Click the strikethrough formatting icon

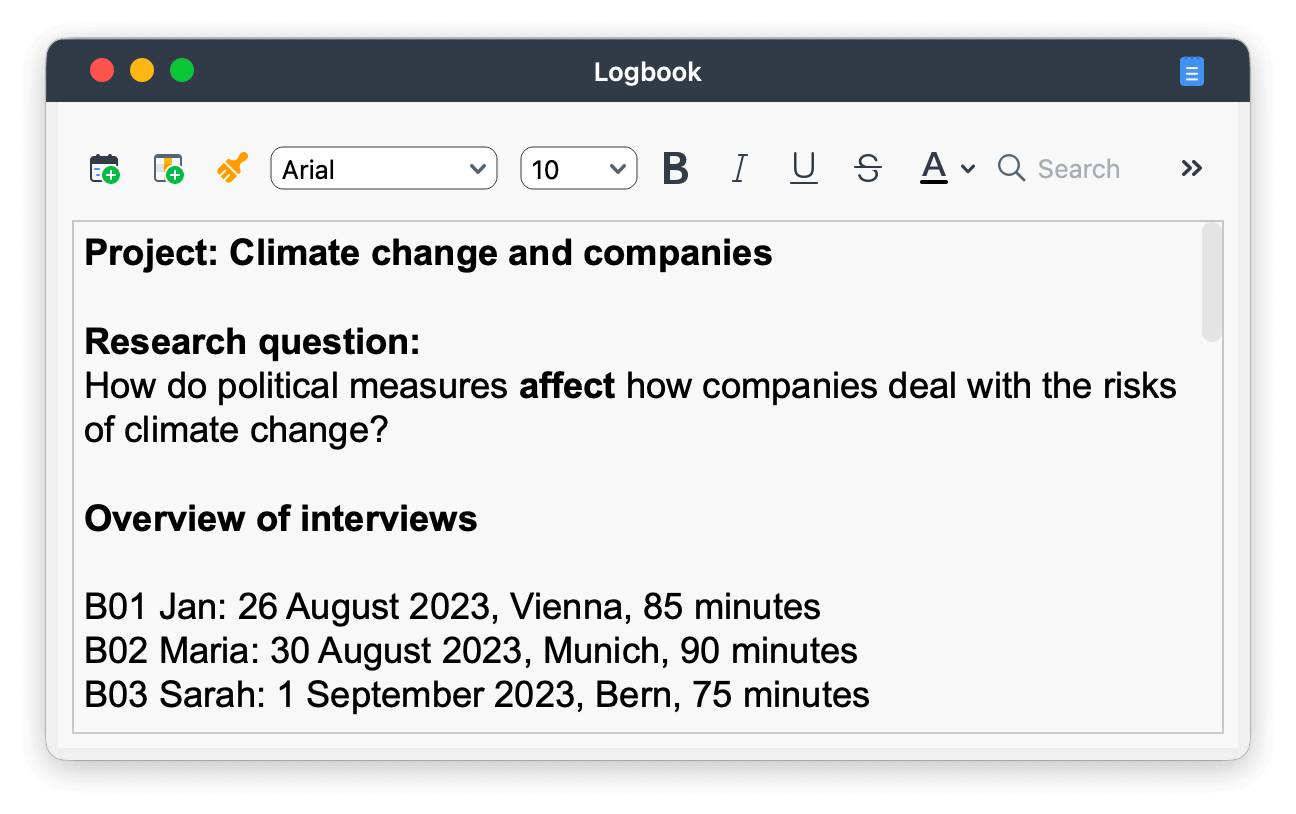(867, 169)
